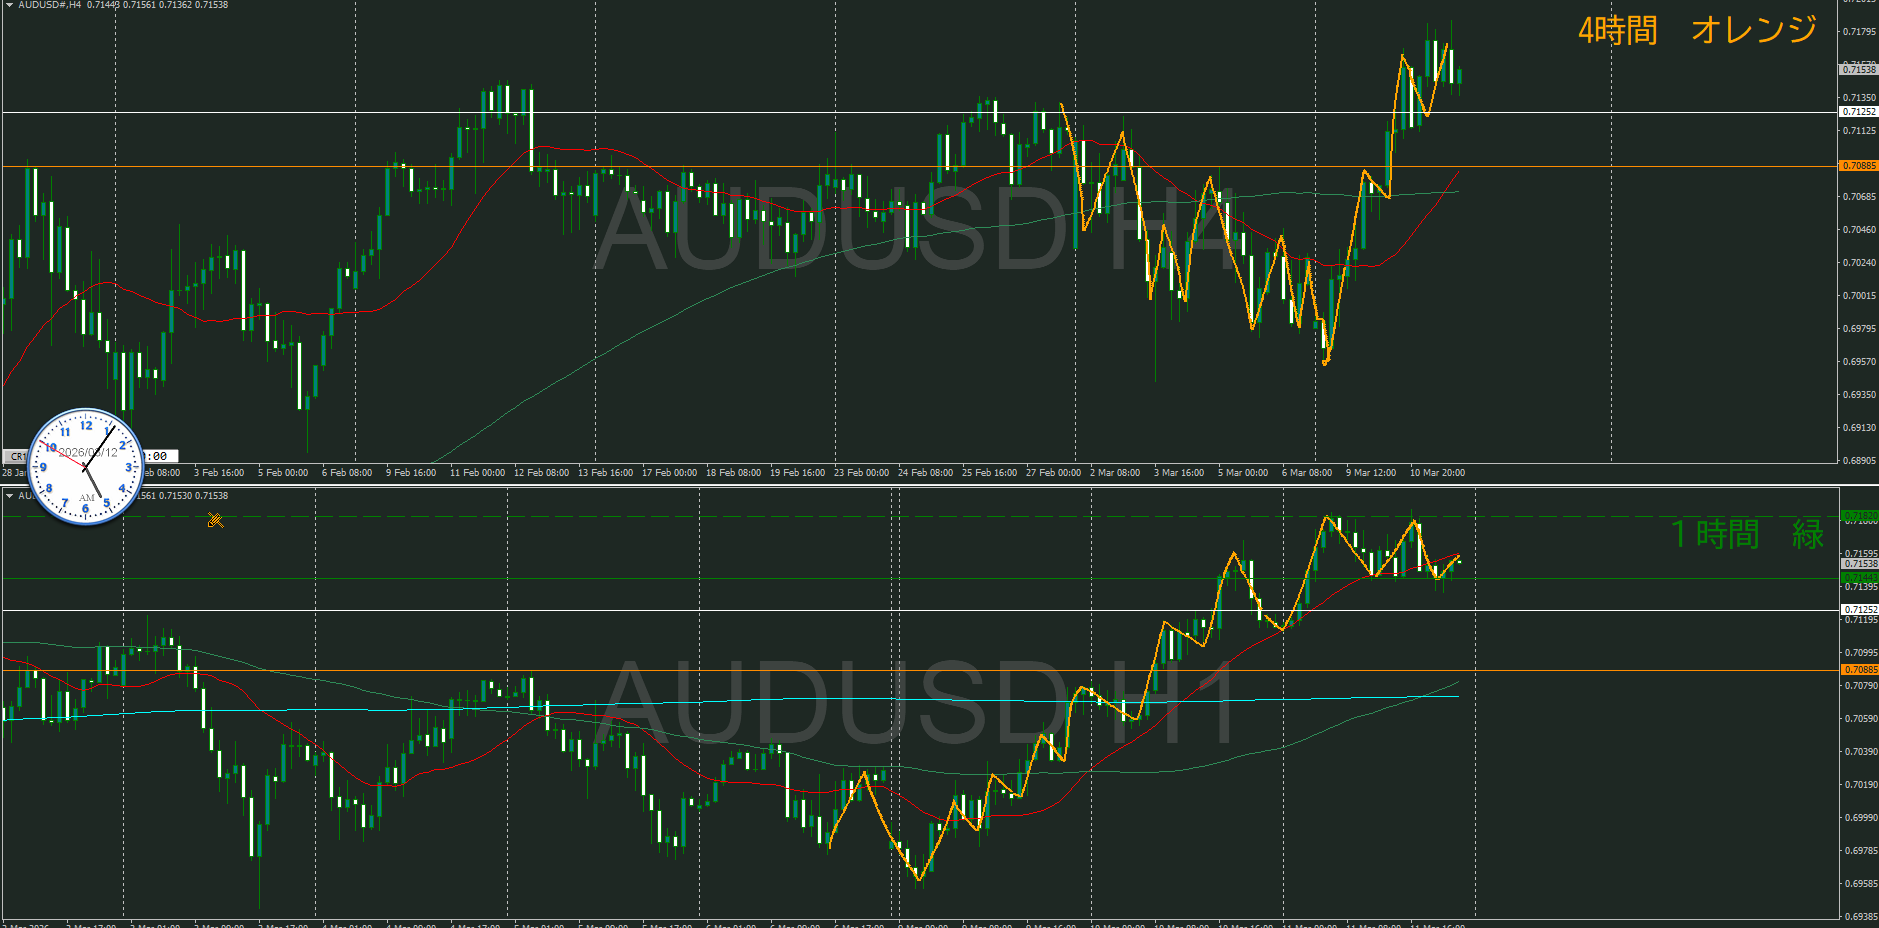The image size is (1879, 928).
Task: Click the white 0.71252 price tag in H1 chart
Action: tap(1859, 610)
